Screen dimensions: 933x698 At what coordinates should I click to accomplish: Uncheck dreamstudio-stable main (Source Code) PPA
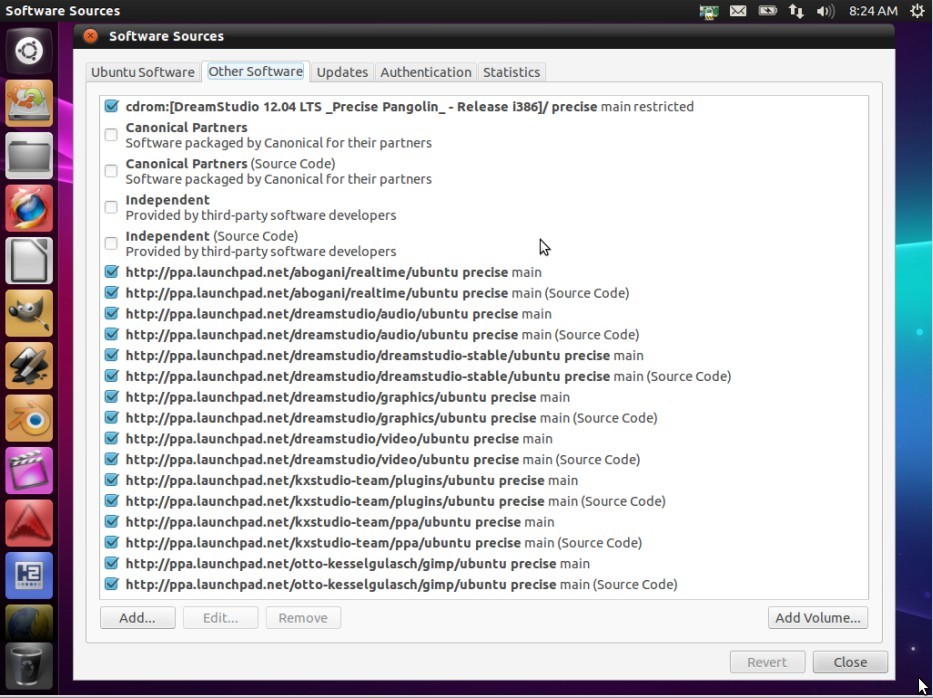pyautogui.click(x=111, y=376)
